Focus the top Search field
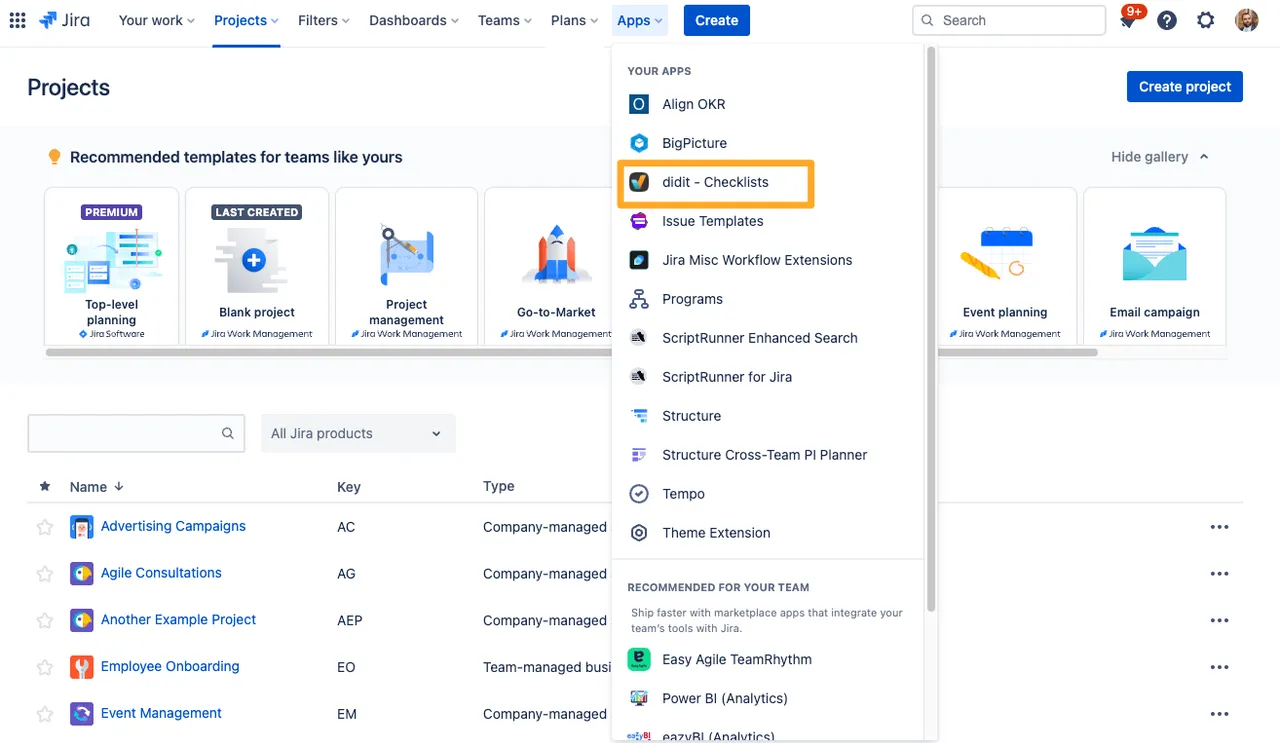The image size is (1280, 743). 1009,20
